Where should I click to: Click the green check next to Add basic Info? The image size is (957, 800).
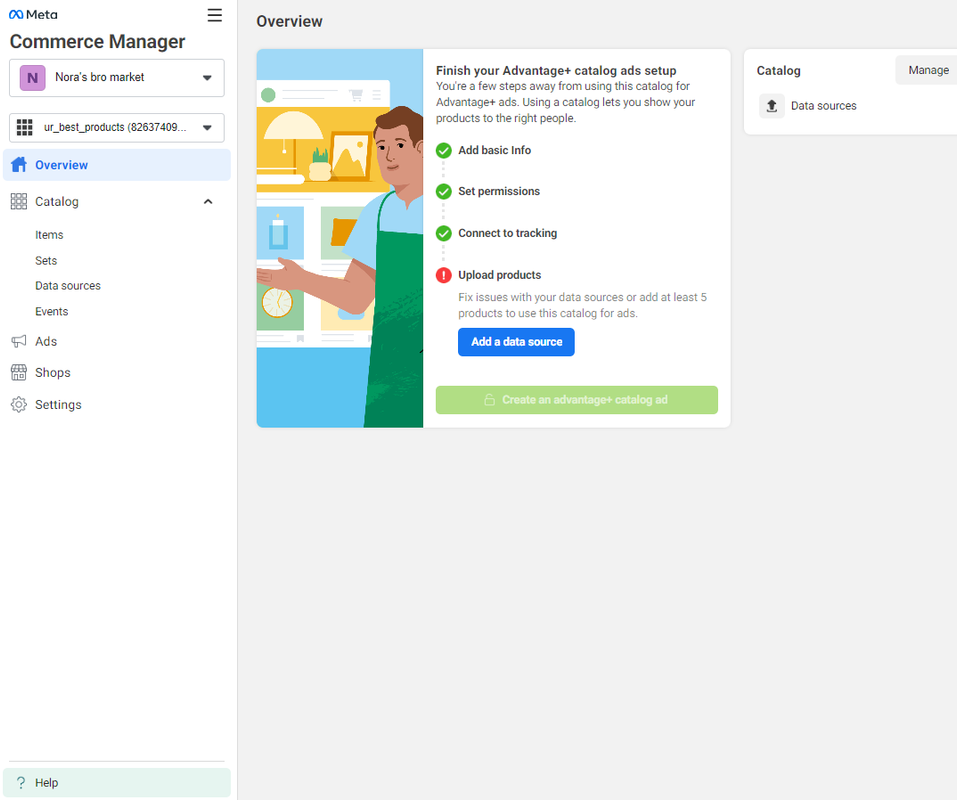click(444, 150)
